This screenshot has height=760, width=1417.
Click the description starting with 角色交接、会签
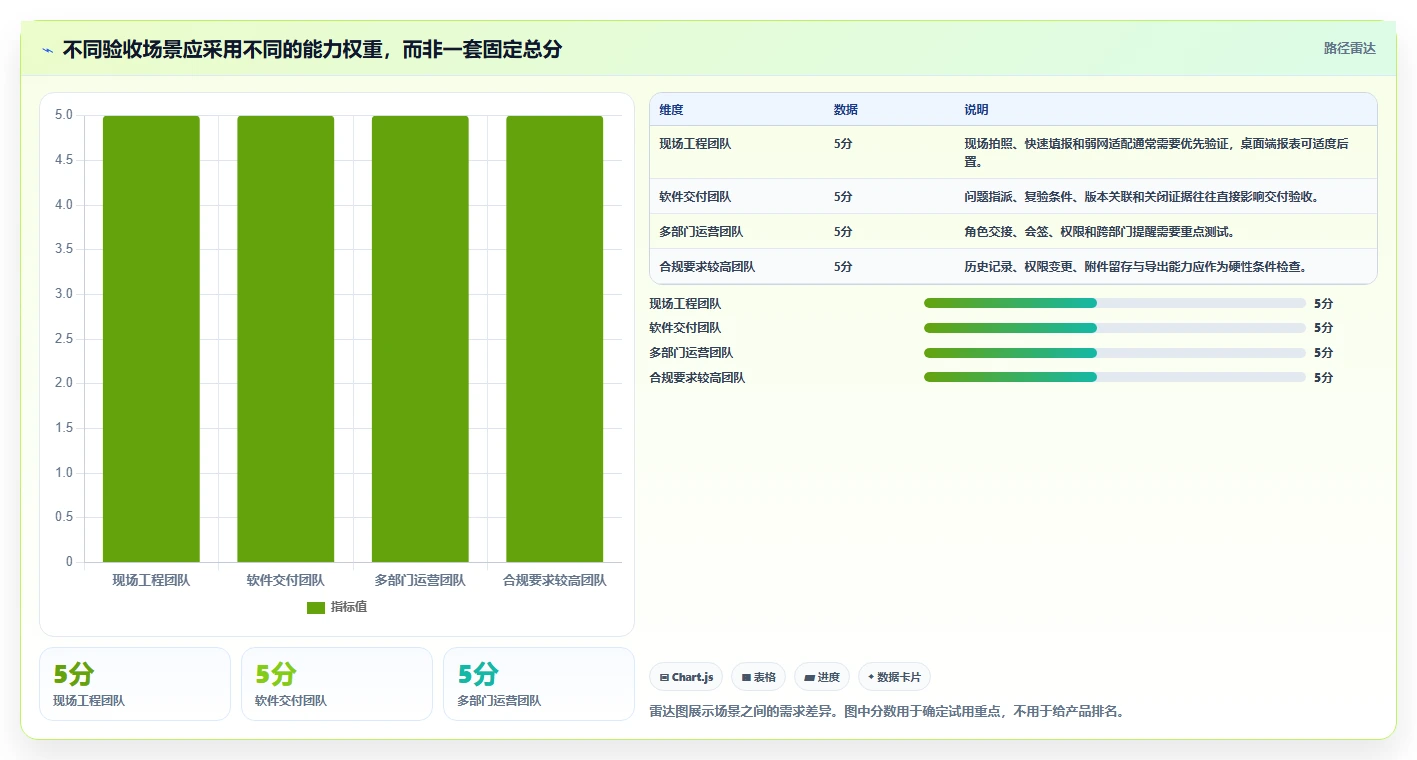tap(1100, 232)
